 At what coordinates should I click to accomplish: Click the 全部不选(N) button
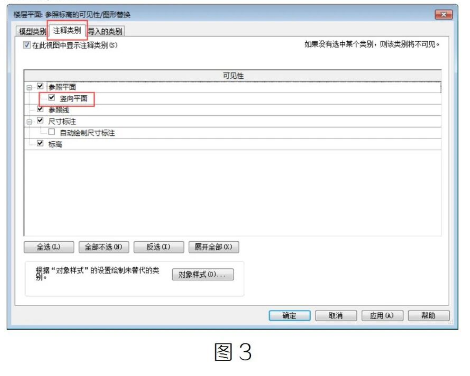pos(104,247)
